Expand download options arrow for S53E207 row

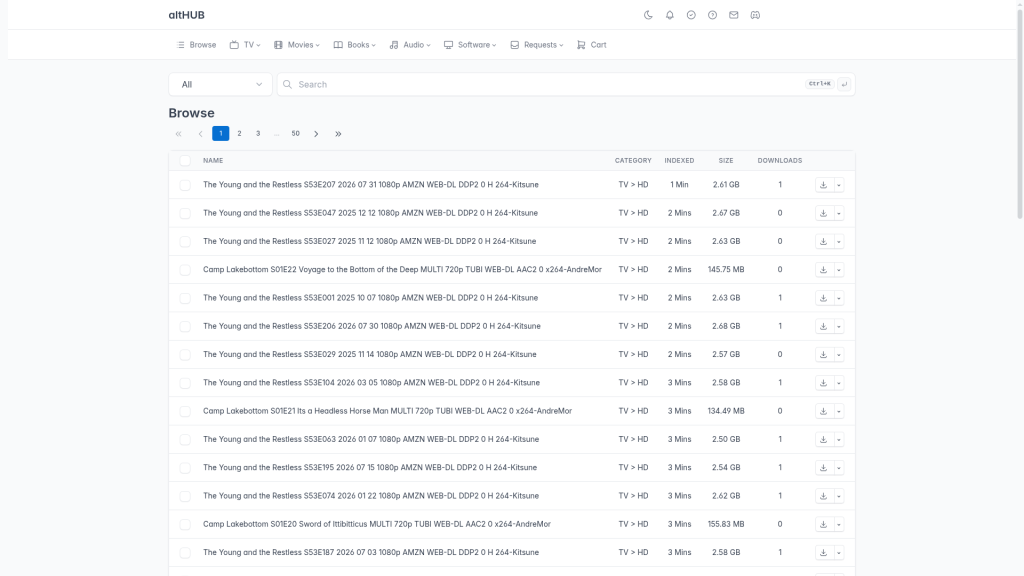pyautogui.click(x=839, y=185)
